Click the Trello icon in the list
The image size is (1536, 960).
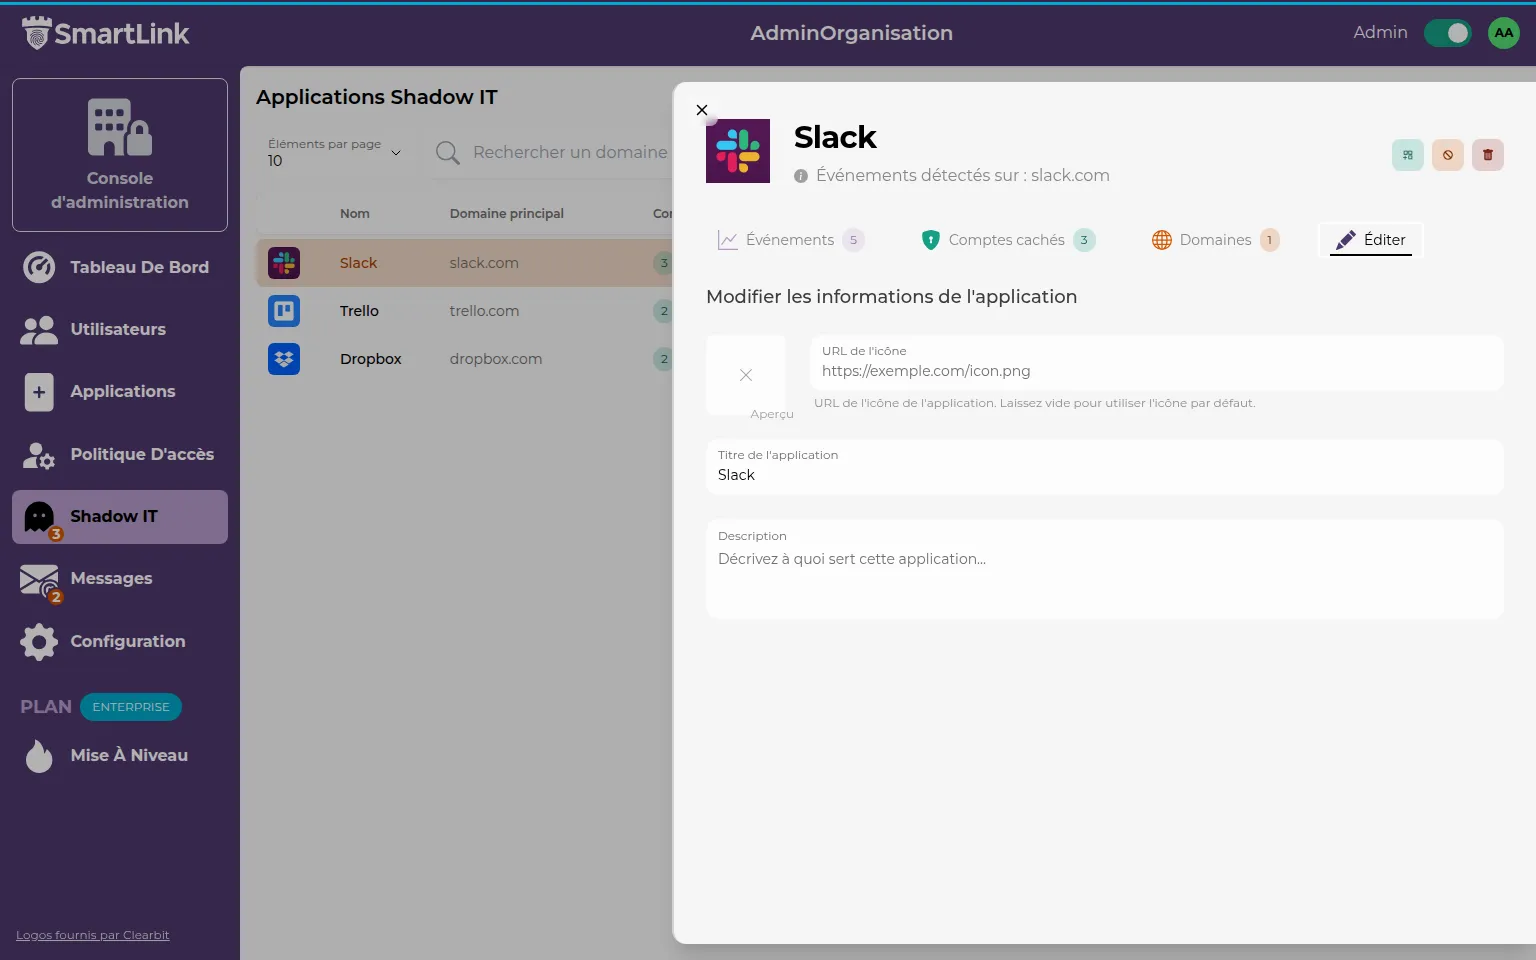click(284, 311)
